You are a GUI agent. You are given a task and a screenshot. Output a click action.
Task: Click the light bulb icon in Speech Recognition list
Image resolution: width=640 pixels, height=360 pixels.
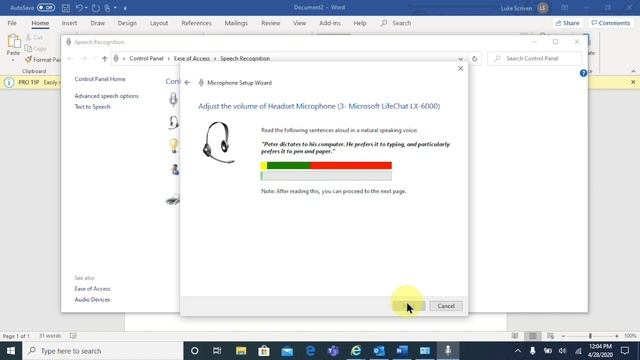(x=174, y=145)
